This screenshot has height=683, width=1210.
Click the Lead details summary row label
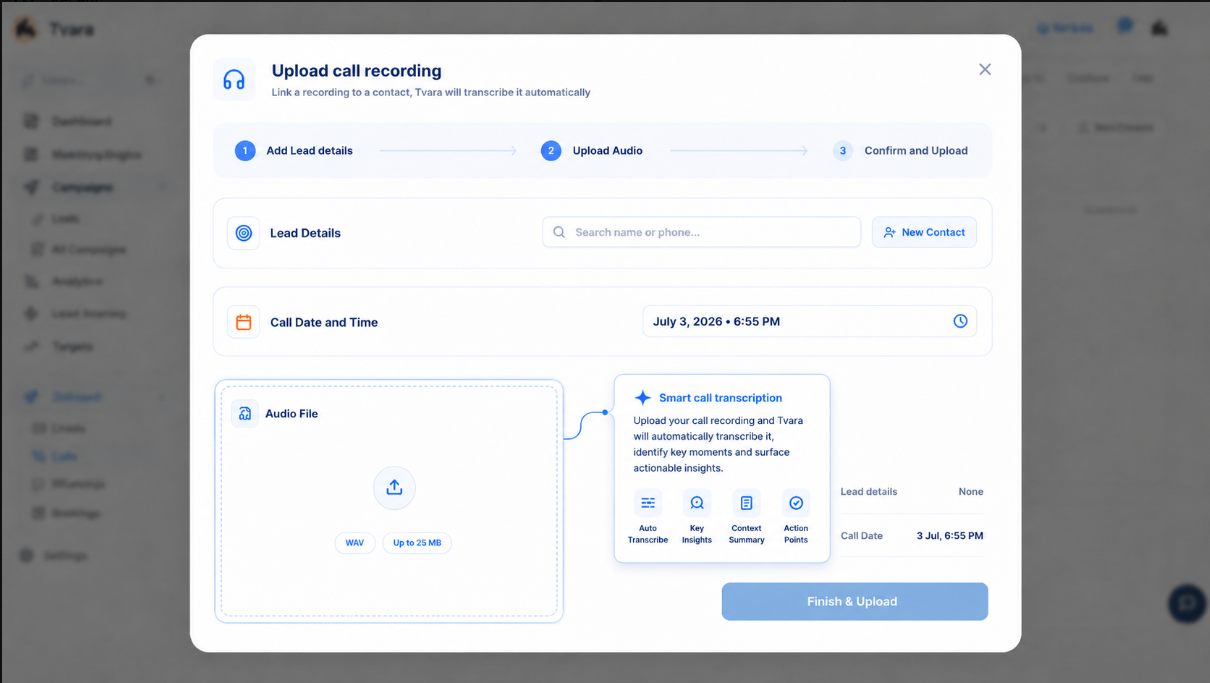pyautogui.click(x=869, y=492)
